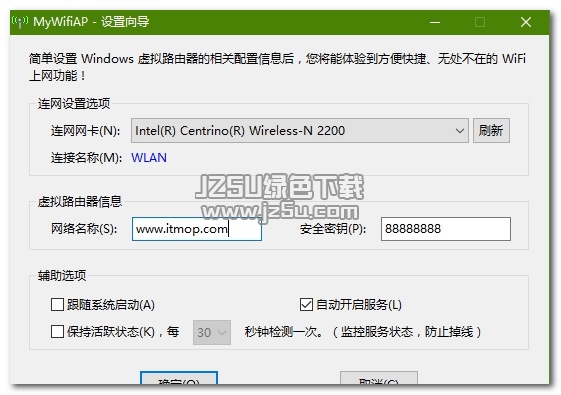Click the 刷新 refresh button
This screenshot has width=561, height=395.
click(x=491, y=131)
